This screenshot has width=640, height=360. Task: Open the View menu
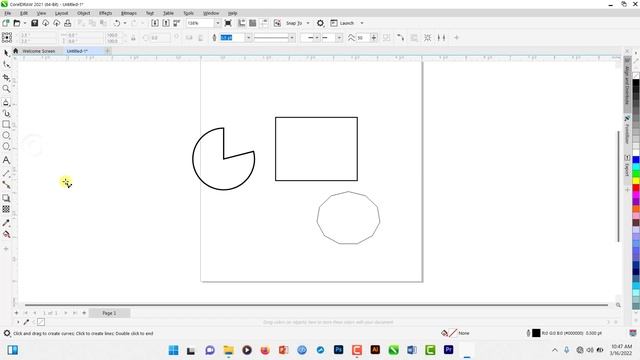(41, 13)
